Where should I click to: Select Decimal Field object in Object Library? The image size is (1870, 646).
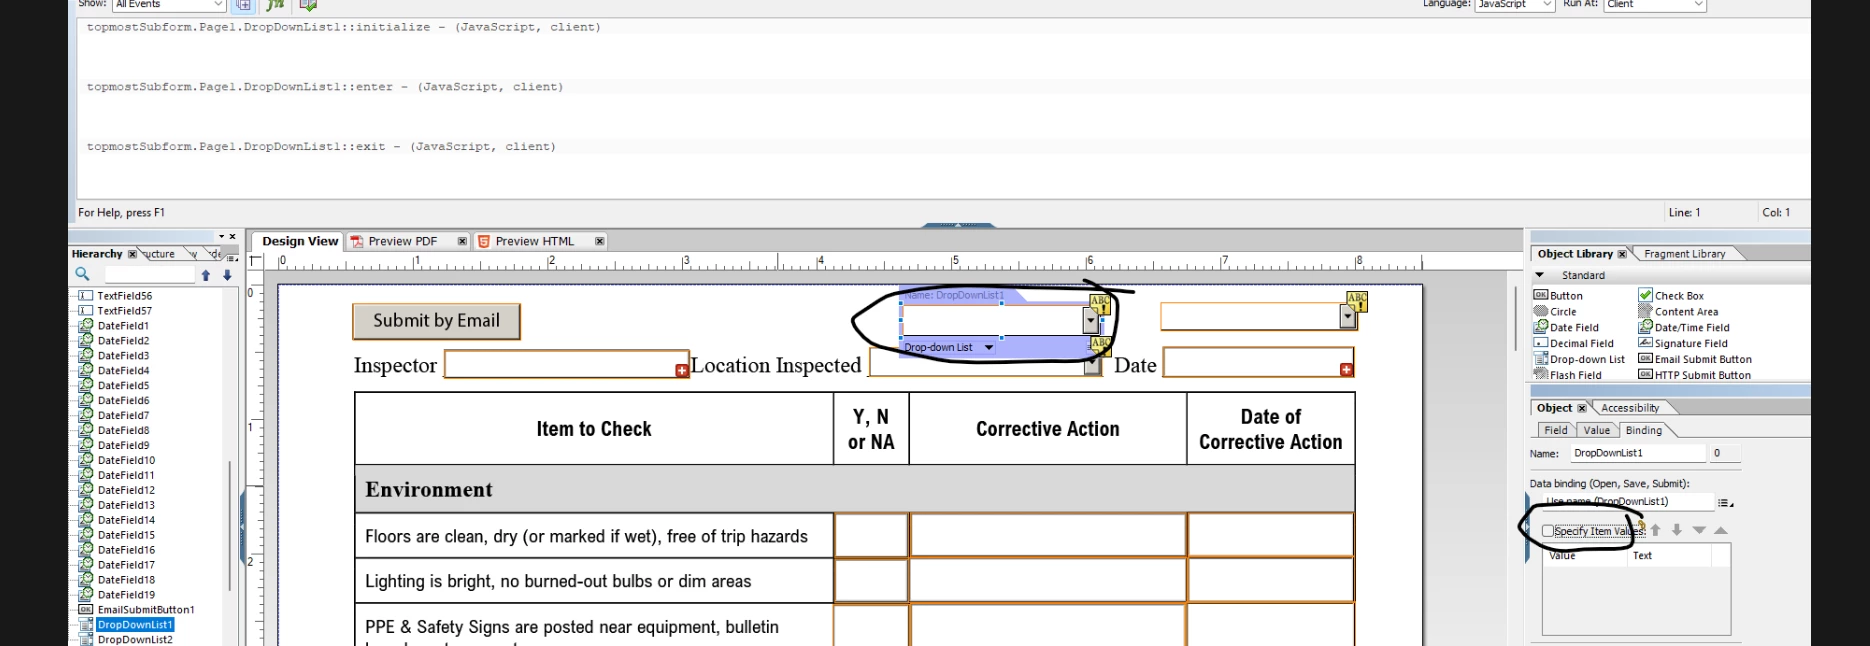point(1573,344)
